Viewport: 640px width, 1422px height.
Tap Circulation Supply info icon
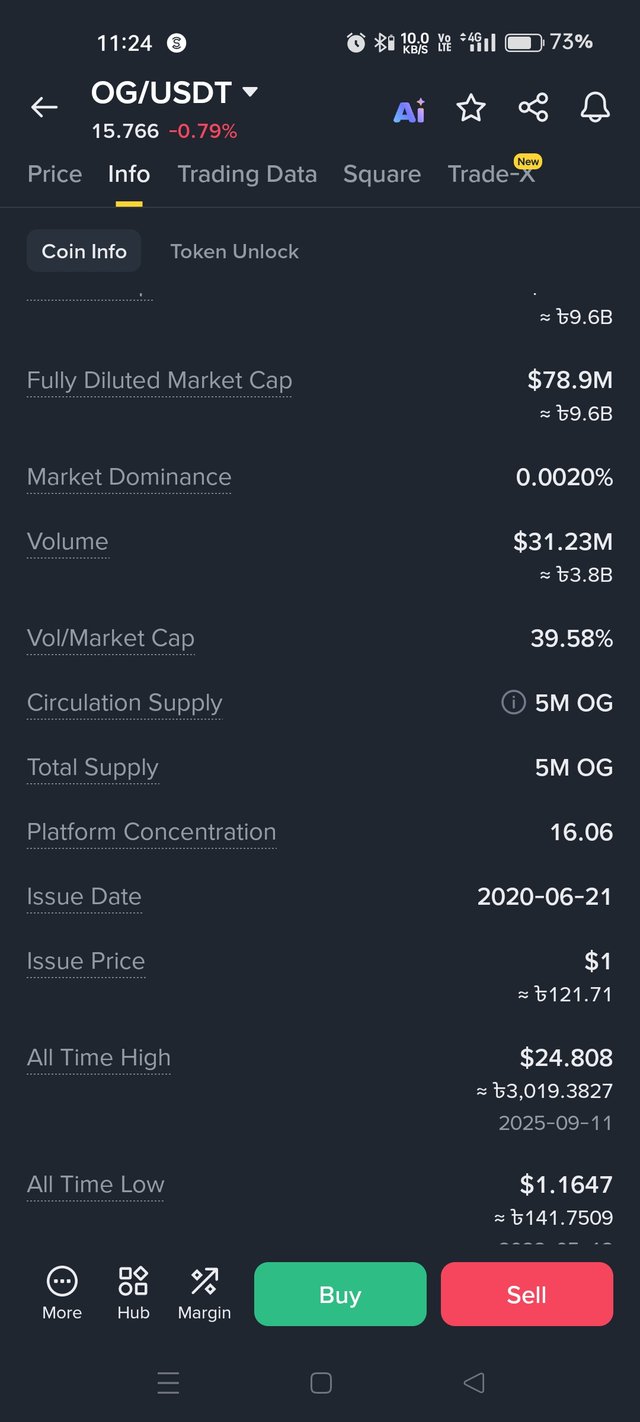pos(513,703)
